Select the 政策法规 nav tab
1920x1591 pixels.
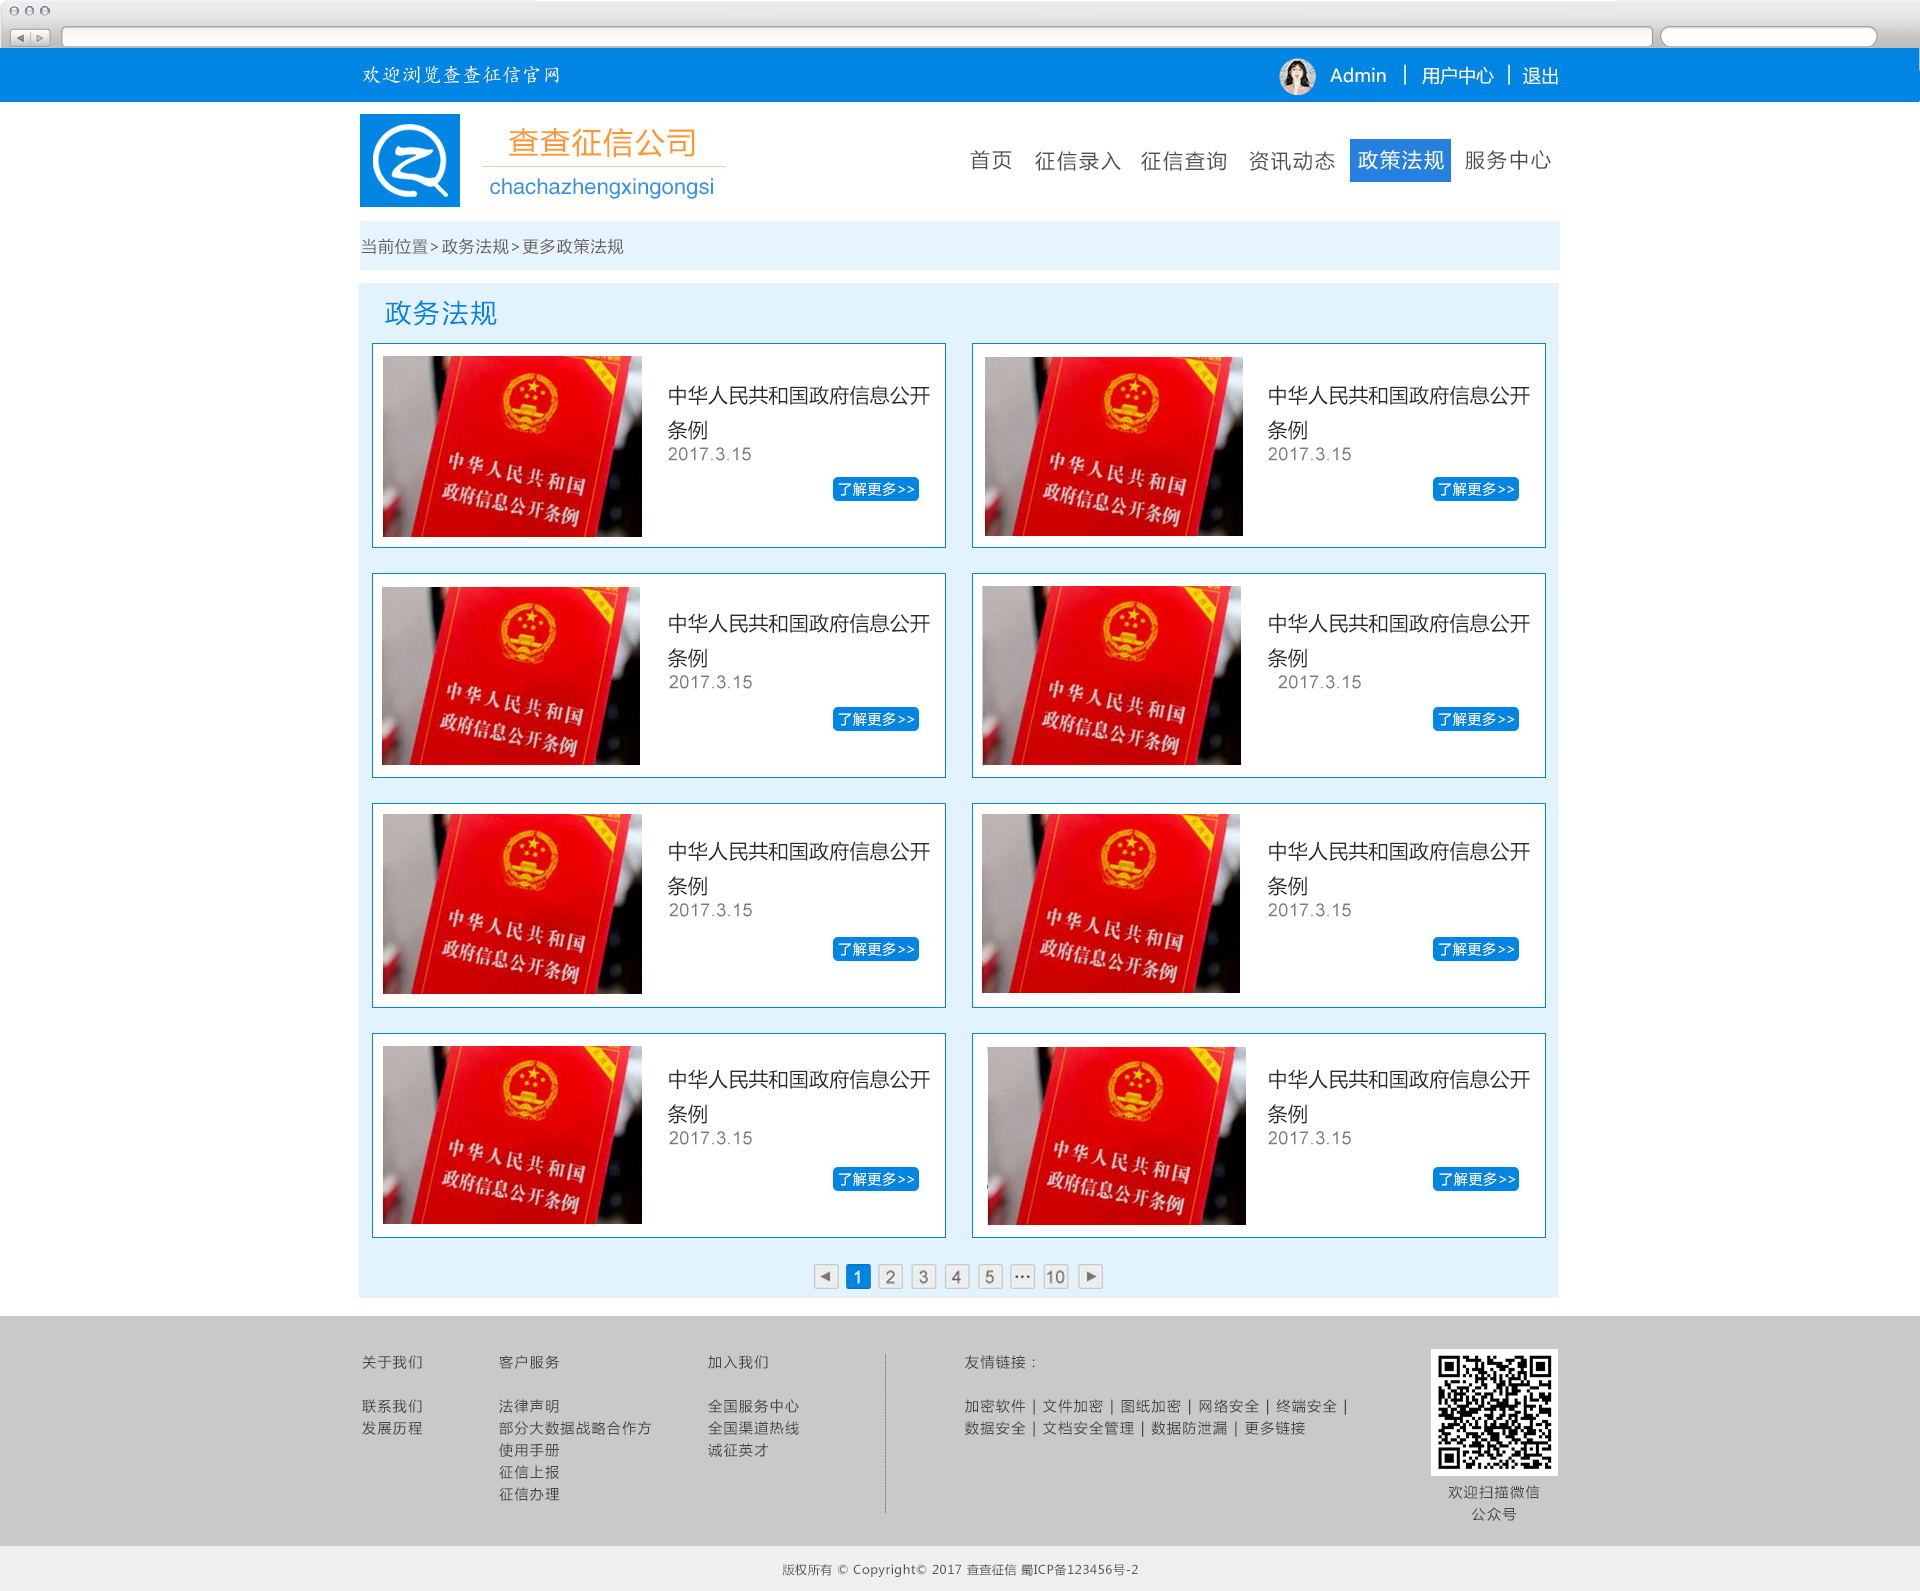click(x=1400, y=160)
